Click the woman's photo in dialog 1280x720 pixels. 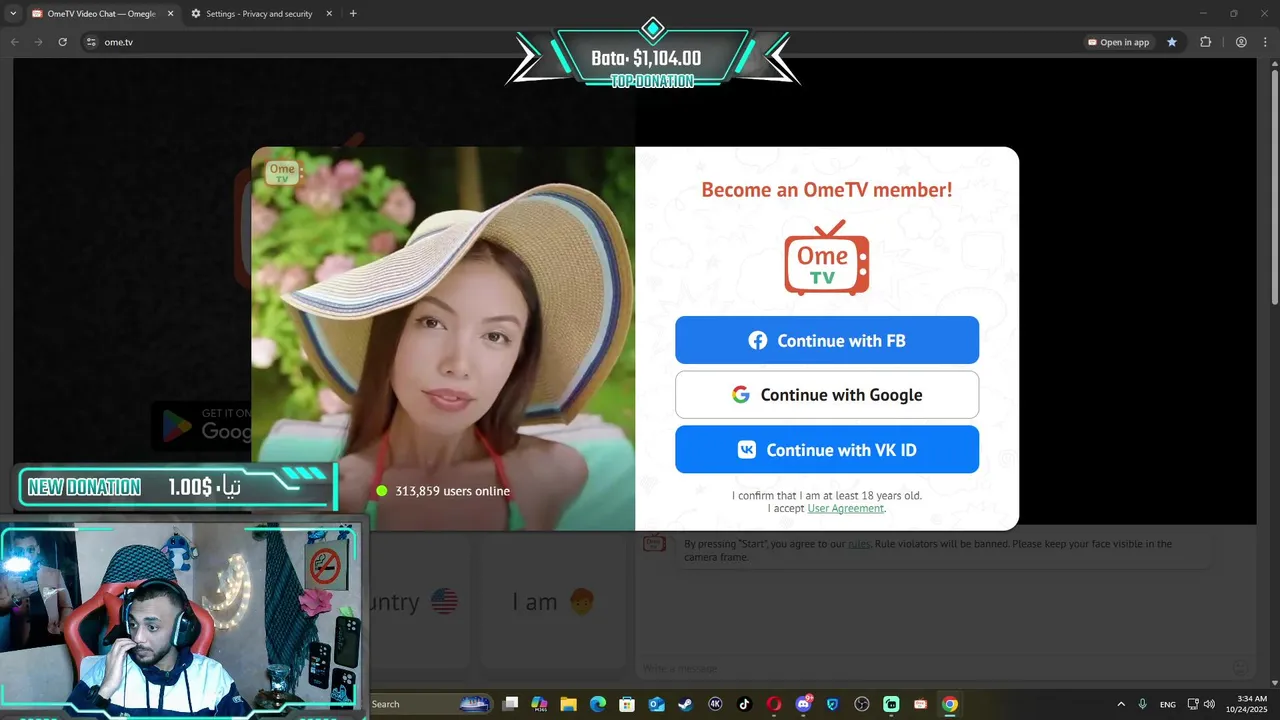[443, 338]
